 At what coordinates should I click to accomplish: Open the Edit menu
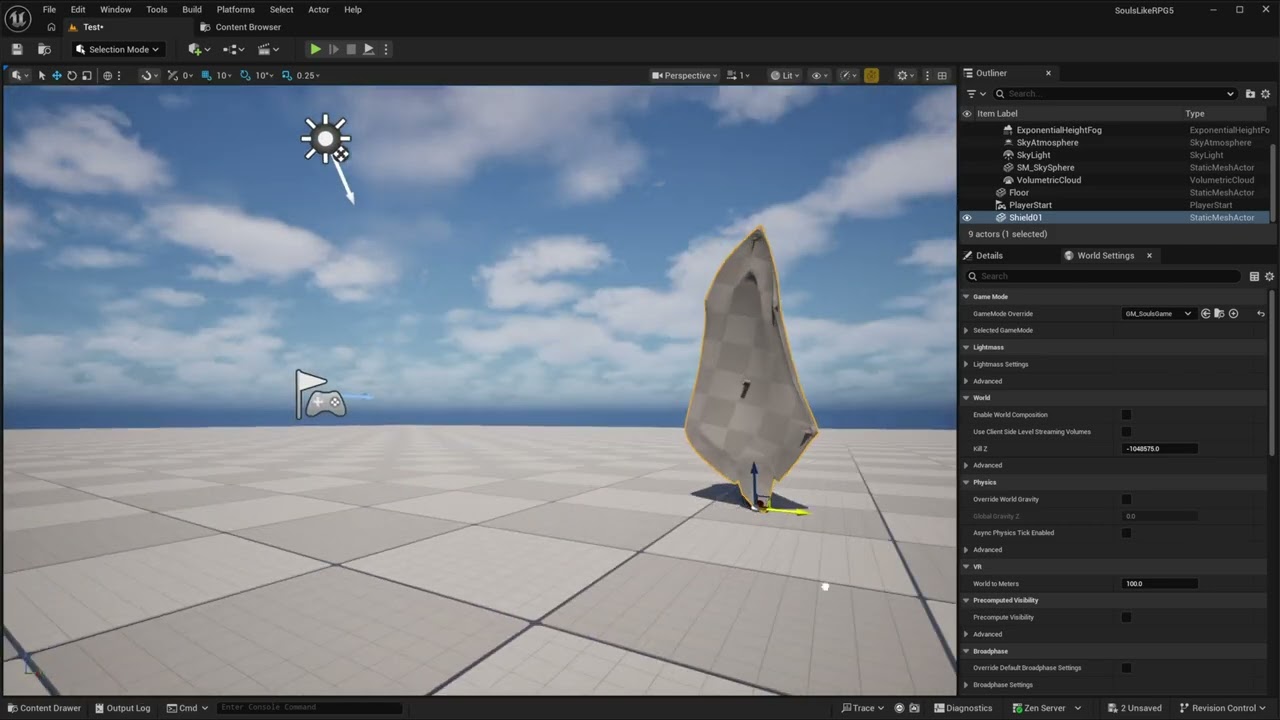point(78,9)
